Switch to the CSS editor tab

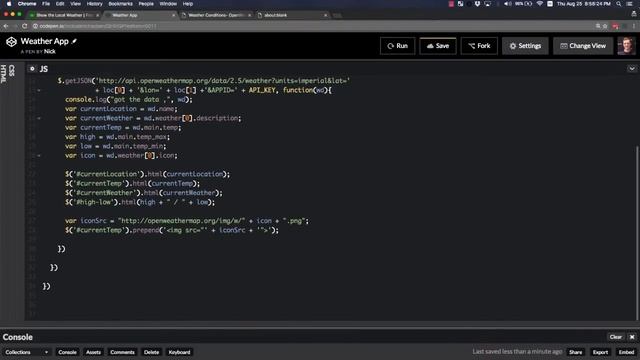pos(11,70)
